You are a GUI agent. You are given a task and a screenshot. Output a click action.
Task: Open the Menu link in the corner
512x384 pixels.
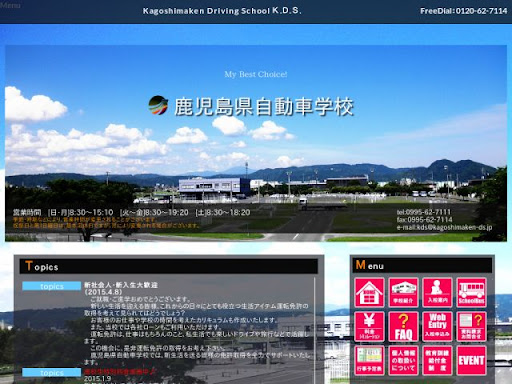tap(10, 5)
